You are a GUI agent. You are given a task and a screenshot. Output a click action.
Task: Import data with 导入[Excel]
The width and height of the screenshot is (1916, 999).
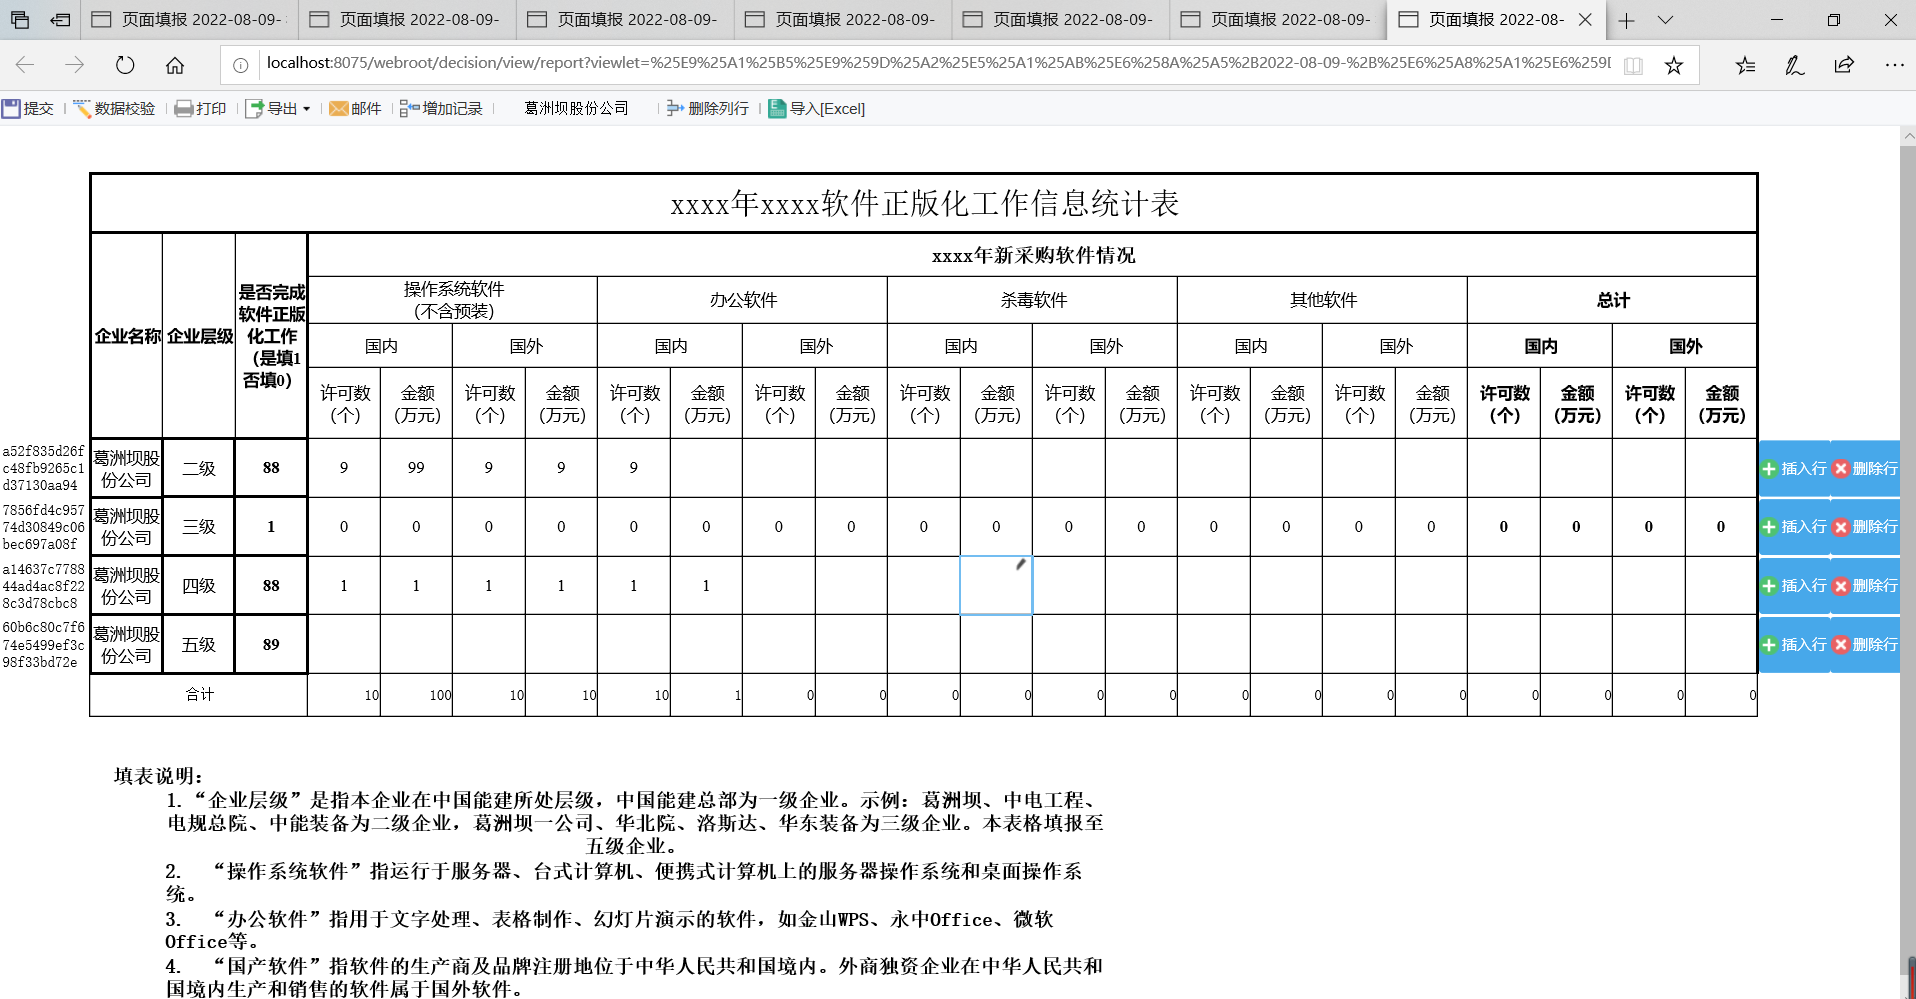[817, 108]
